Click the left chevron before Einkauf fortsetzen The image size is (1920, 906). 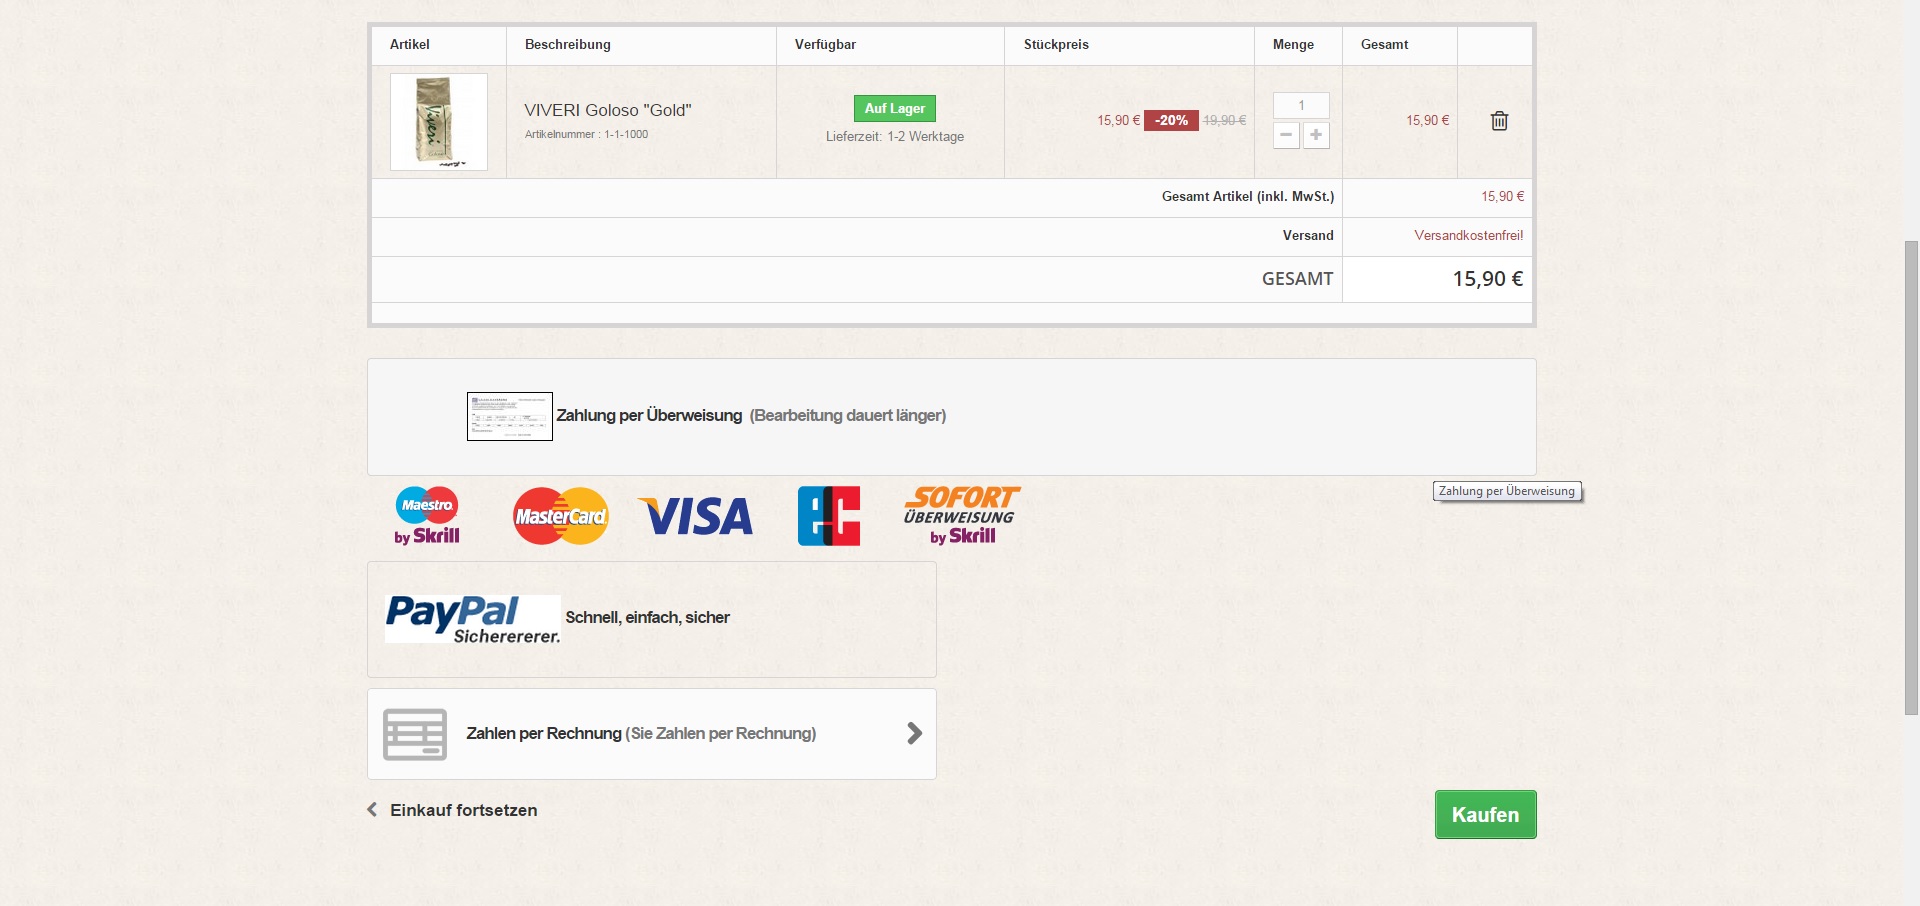[x=372, y=810]
